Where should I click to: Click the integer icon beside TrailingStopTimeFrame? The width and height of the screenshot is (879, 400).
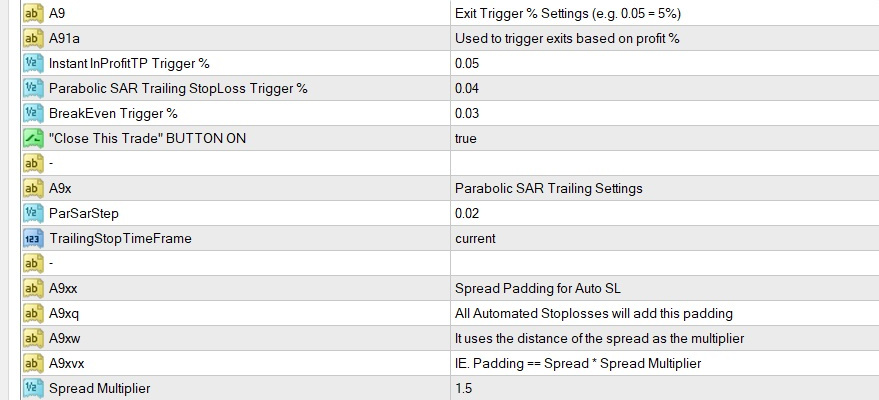31,238
